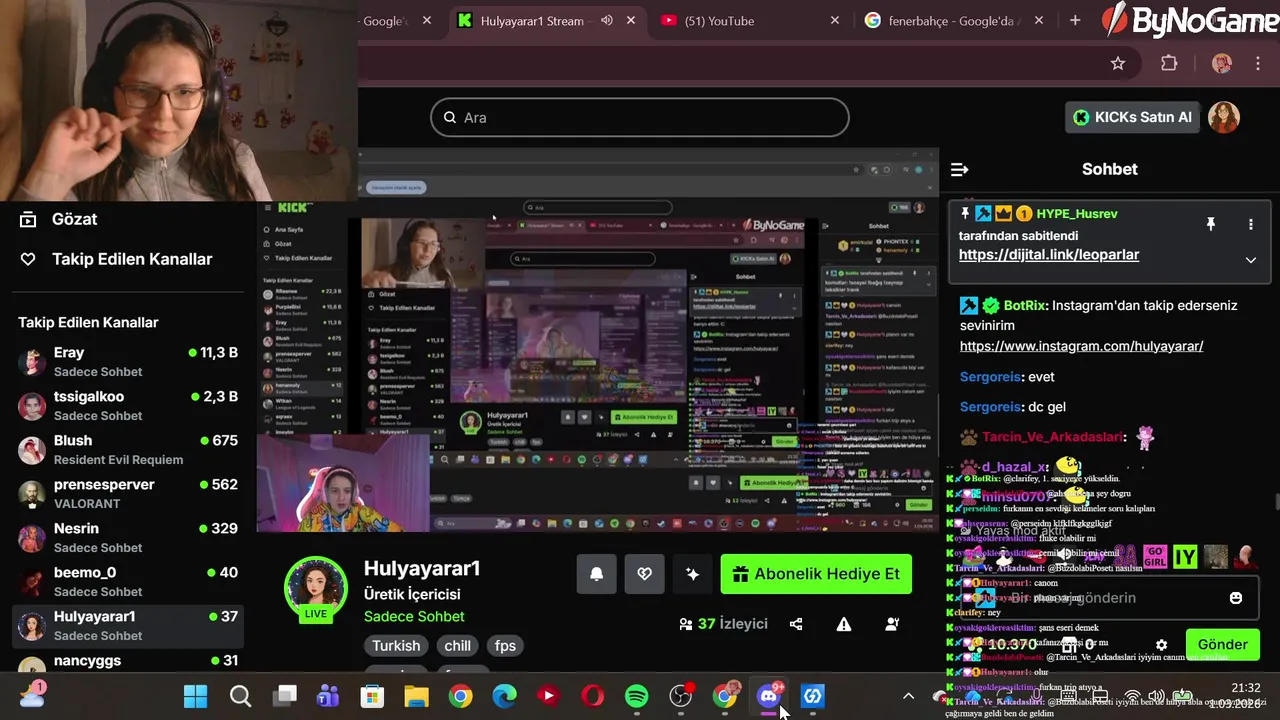Click Sergoreis's username on "dc gel" message

pyautogui.click(x=990, y=407)
